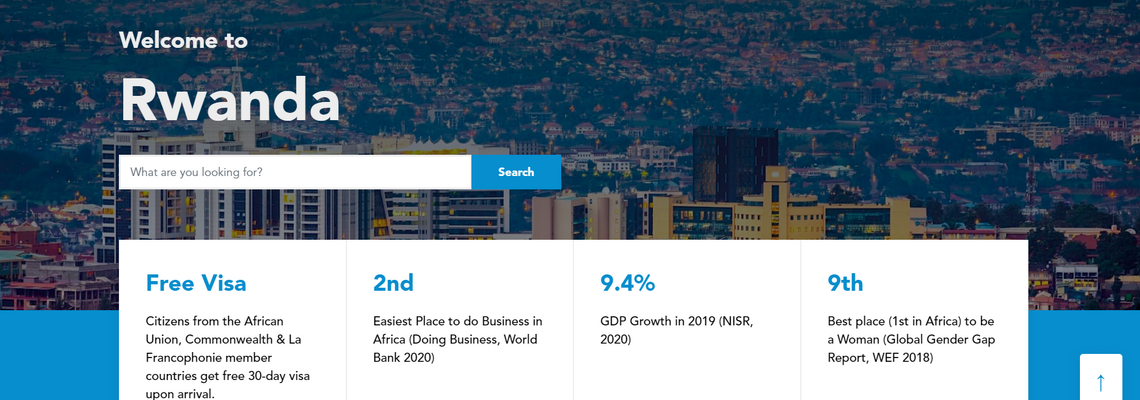Image resolution: width=1140 pixels, height=400 pixels.
Task: Click the "Best place to be a Woman" text
Action: point(911,339)
